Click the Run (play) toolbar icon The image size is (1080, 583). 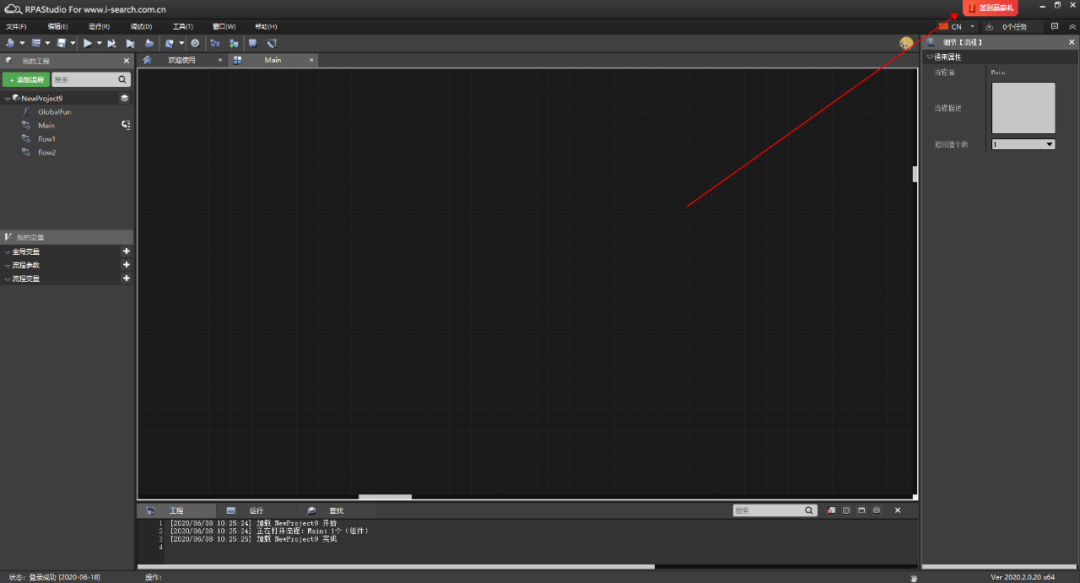[x=88, y=43]
